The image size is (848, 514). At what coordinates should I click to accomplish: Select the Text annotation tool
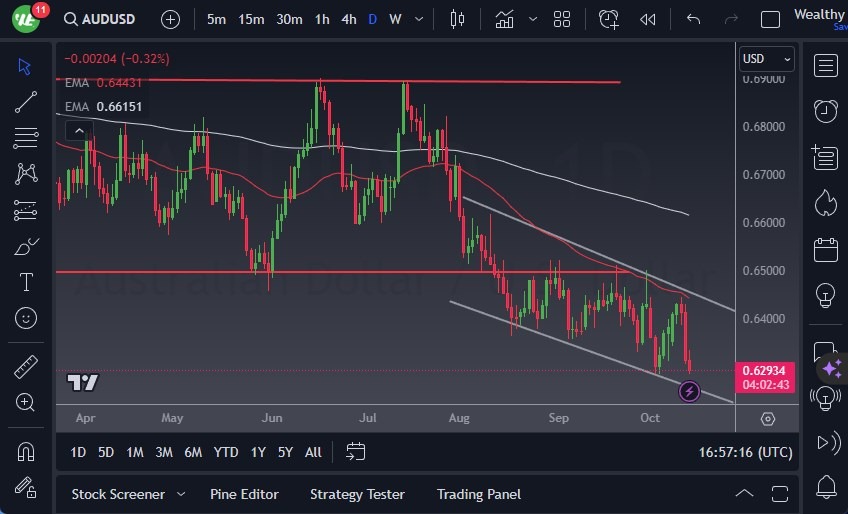26,282
